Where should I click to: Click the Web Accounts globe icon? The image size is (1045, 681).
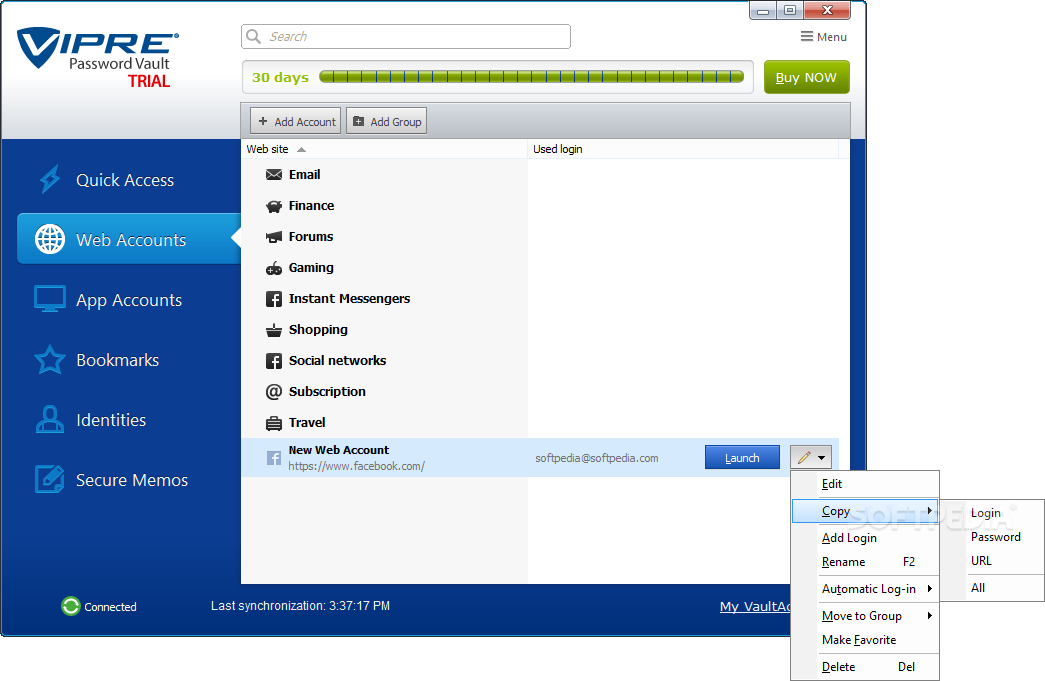click(x=50, y=239)
